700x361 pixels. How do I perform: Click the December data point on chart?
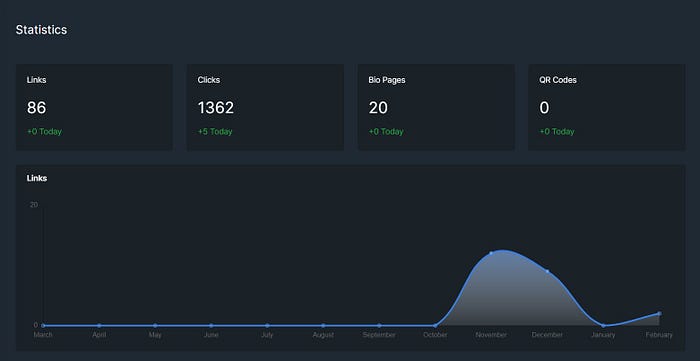pos(547,271)
